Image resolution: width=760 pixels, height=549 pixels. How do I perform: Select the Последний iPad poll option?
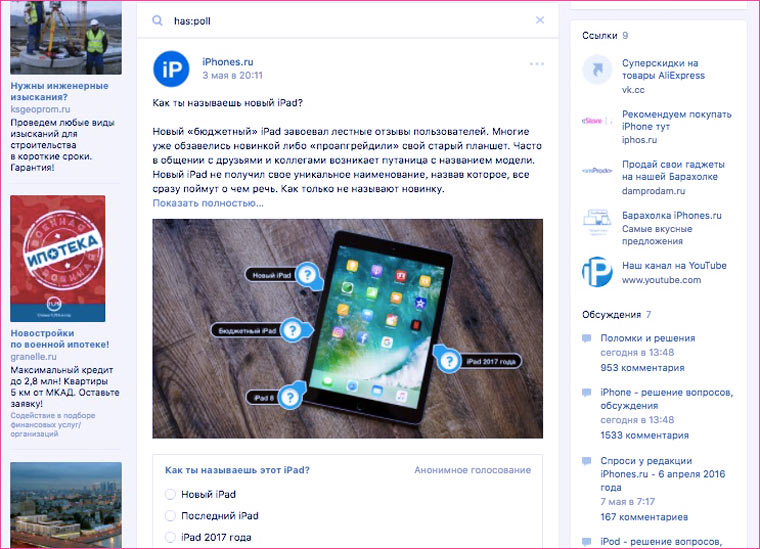[x=211, y=516]
